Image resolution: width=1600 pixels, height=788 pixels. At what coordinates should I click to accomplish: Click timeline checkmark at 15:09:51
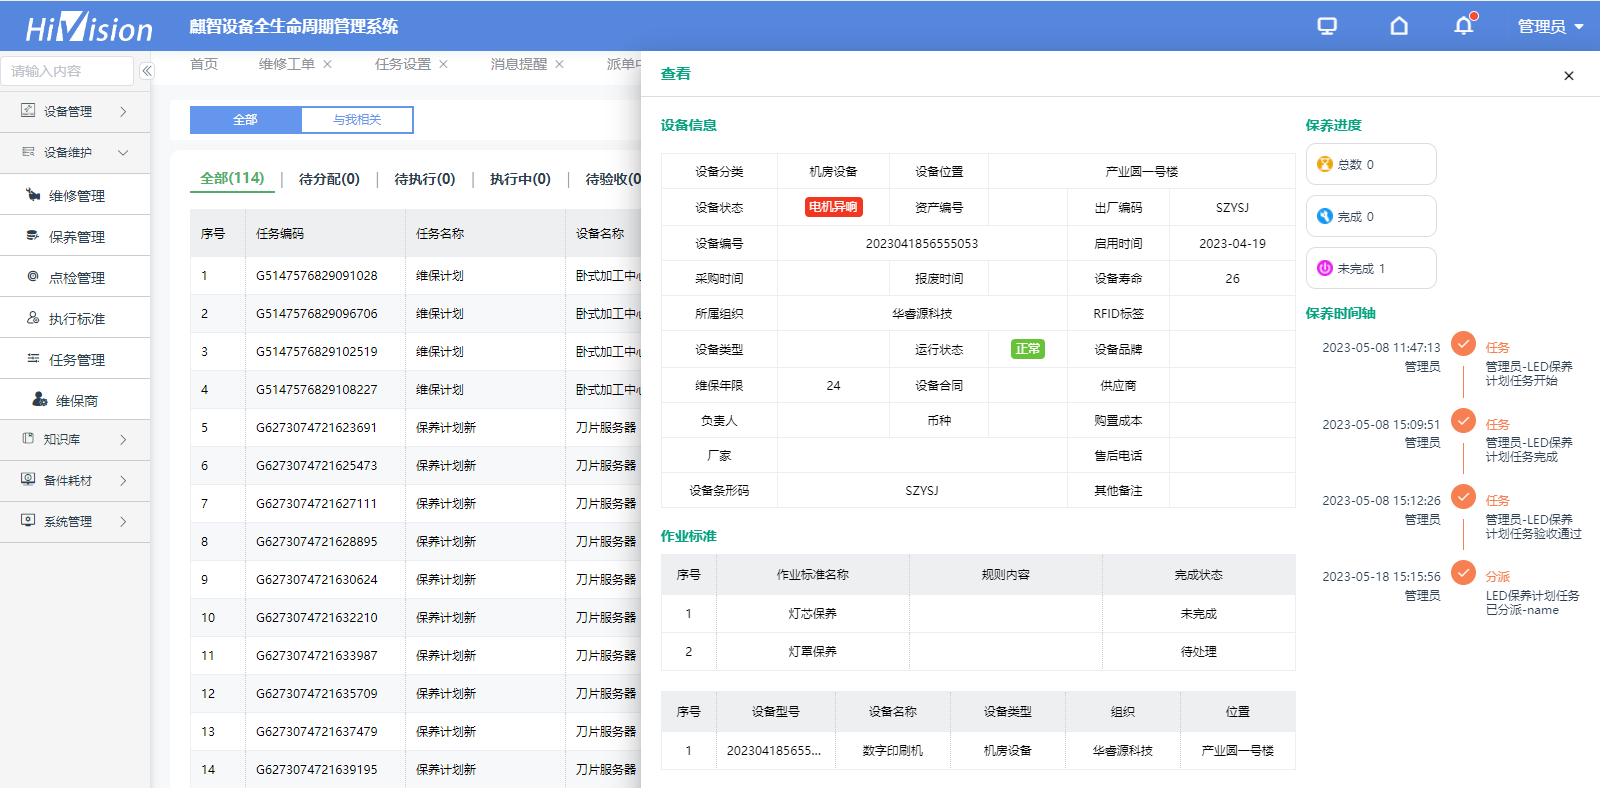click(1464, 420)
